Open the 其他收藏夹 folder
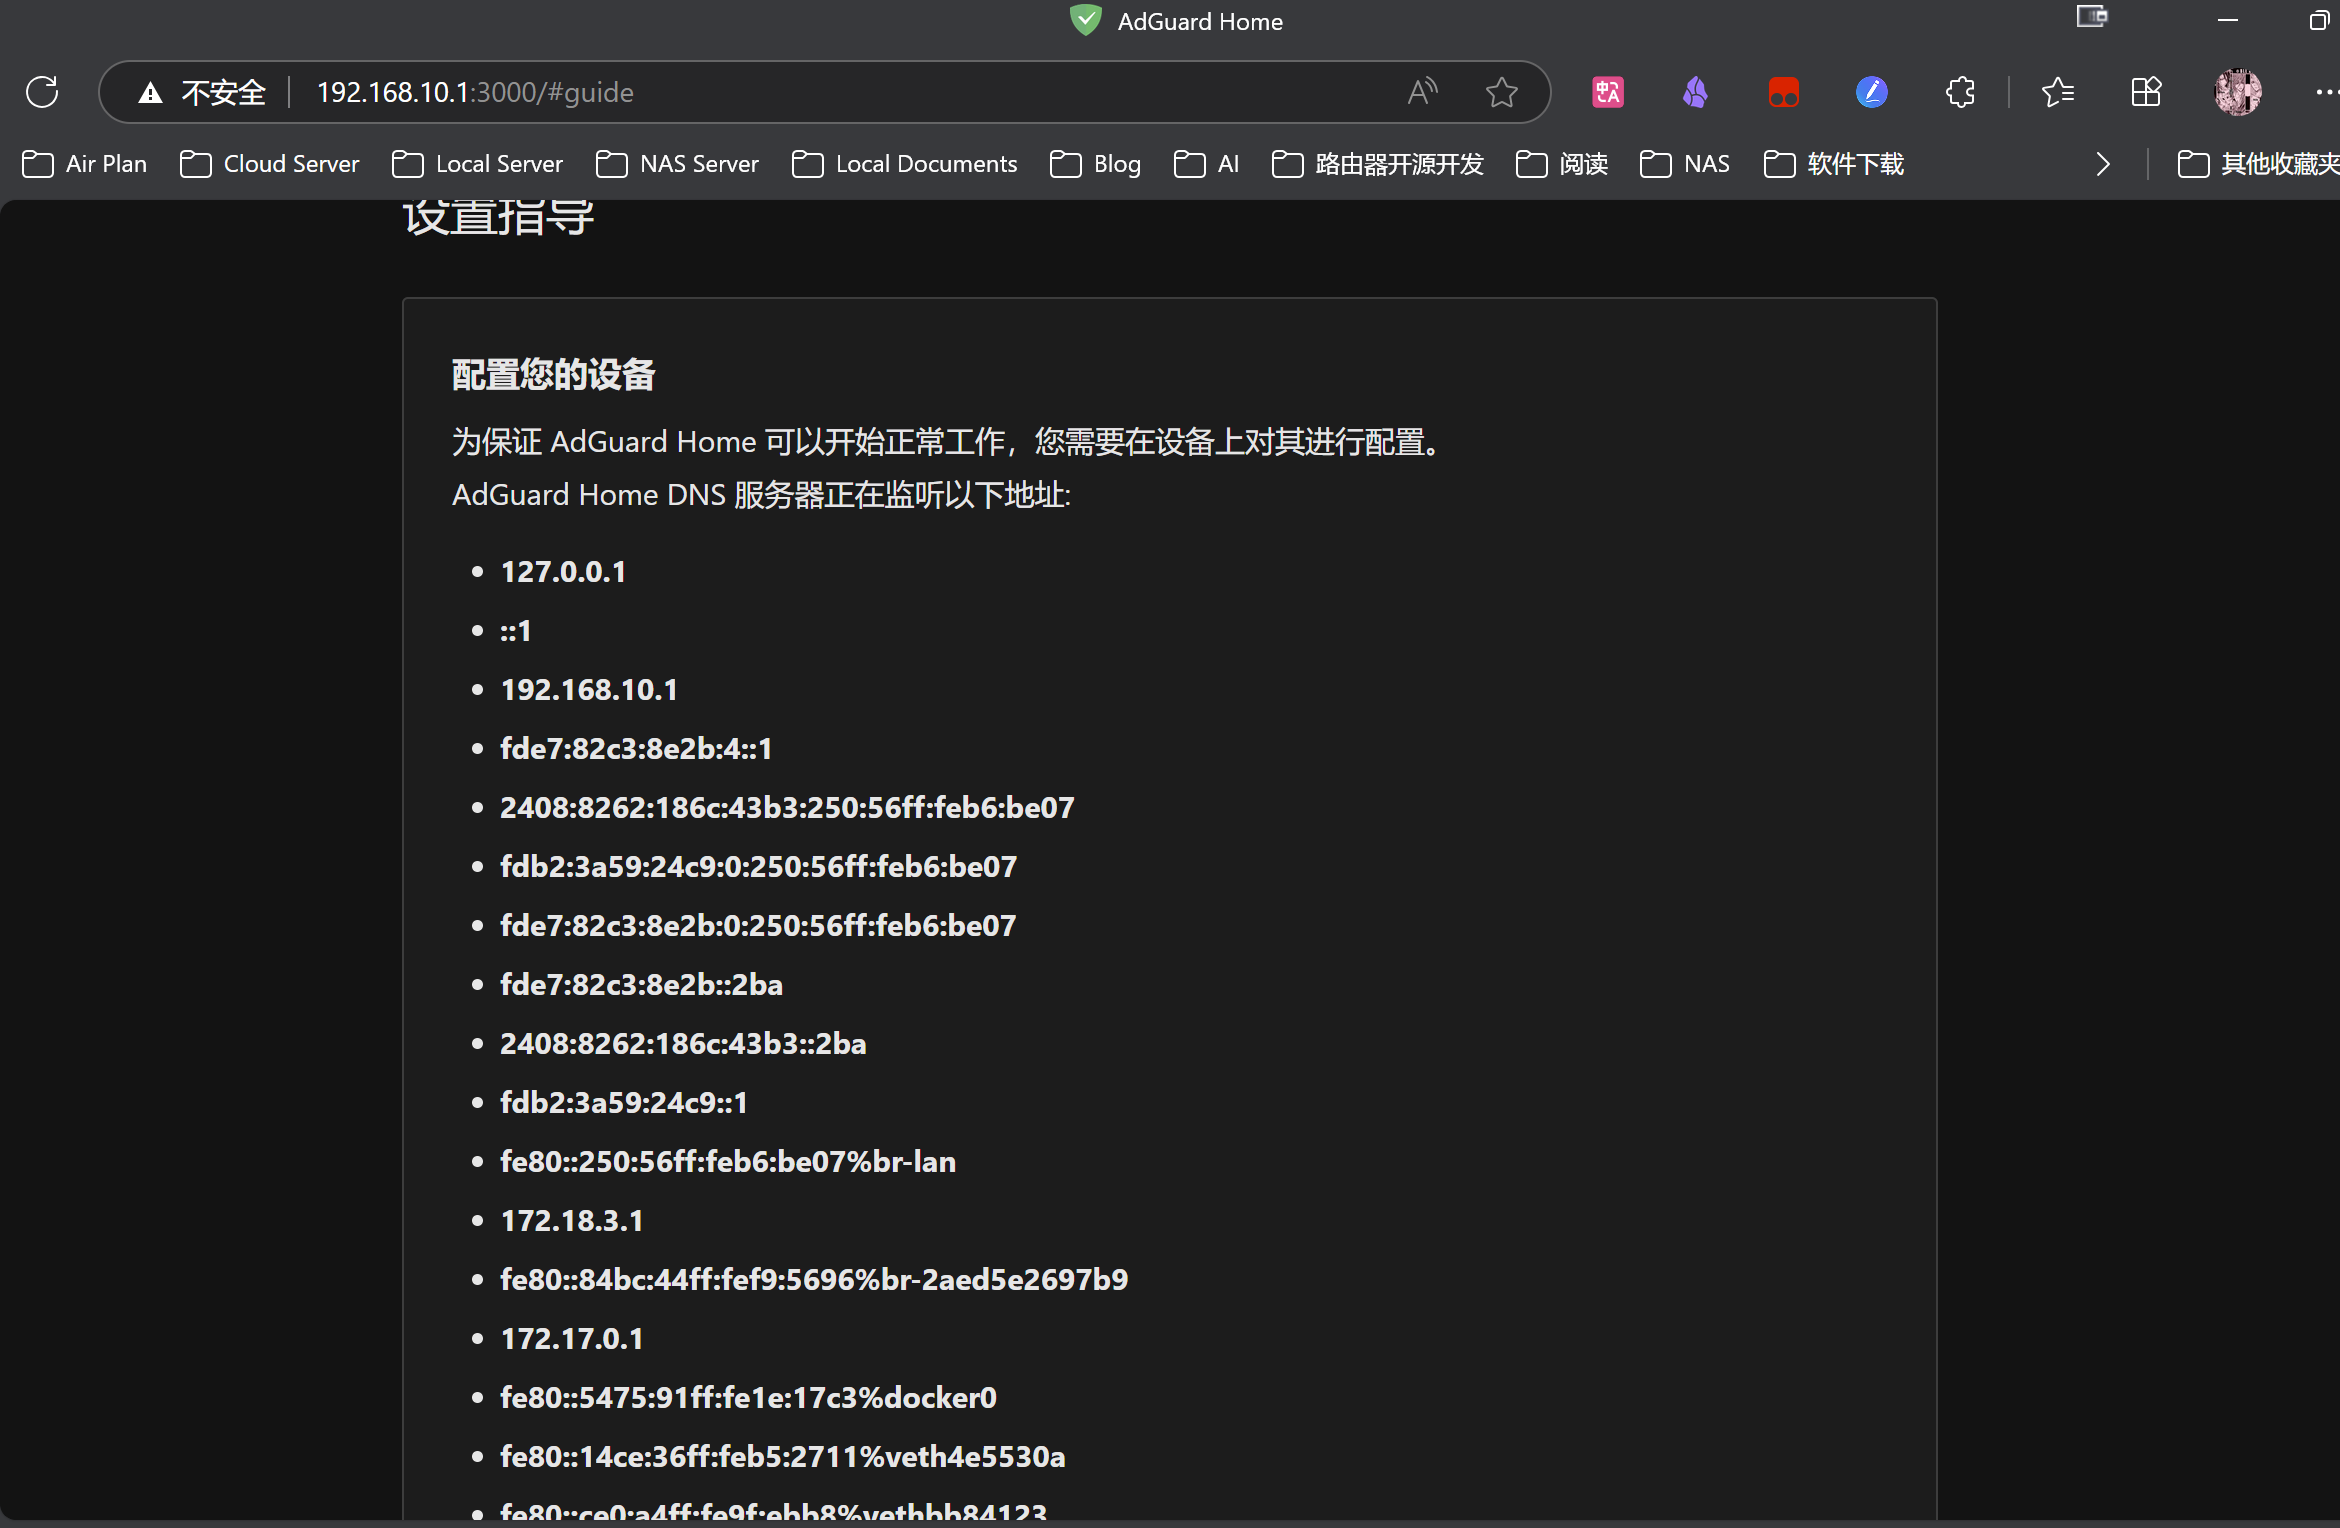This screenshot has width=2340, height=1528. (x=2258, y=164)
